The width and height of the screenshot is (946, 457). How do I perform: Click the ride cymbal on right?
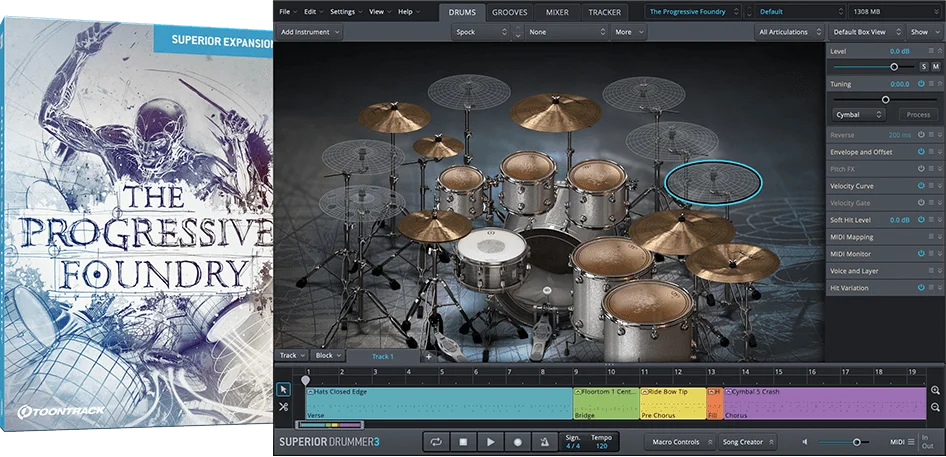coord(682,231)
